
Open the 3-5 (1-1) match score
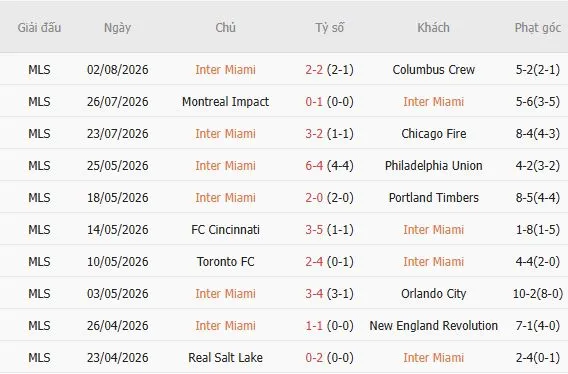pos(329,230)
